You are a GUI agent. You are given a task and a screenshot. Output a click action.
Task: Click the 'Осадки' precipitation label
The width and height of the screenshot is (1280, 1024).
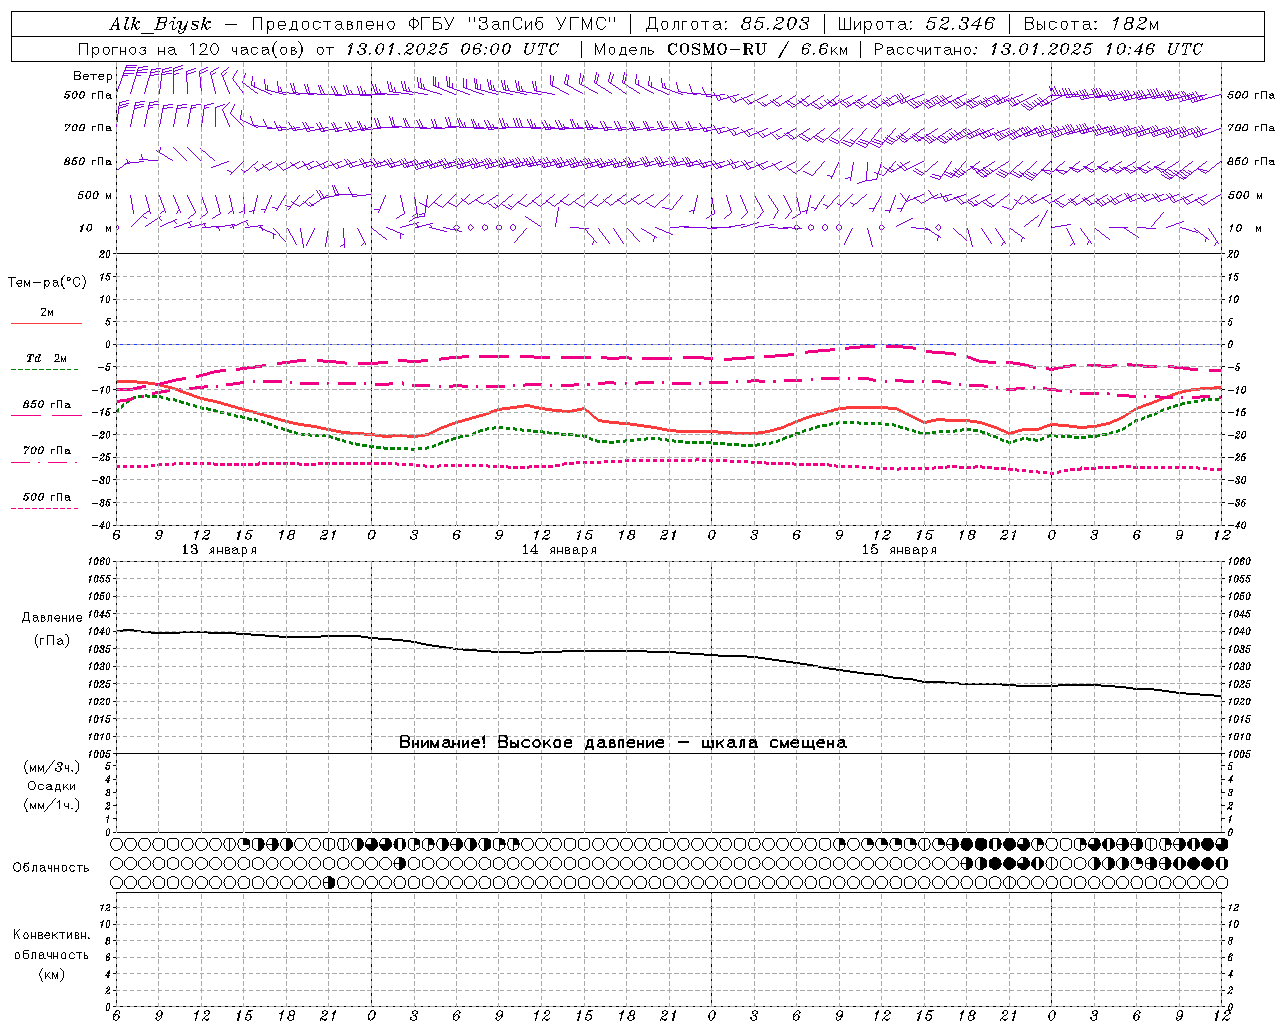(x=52, y=786)
